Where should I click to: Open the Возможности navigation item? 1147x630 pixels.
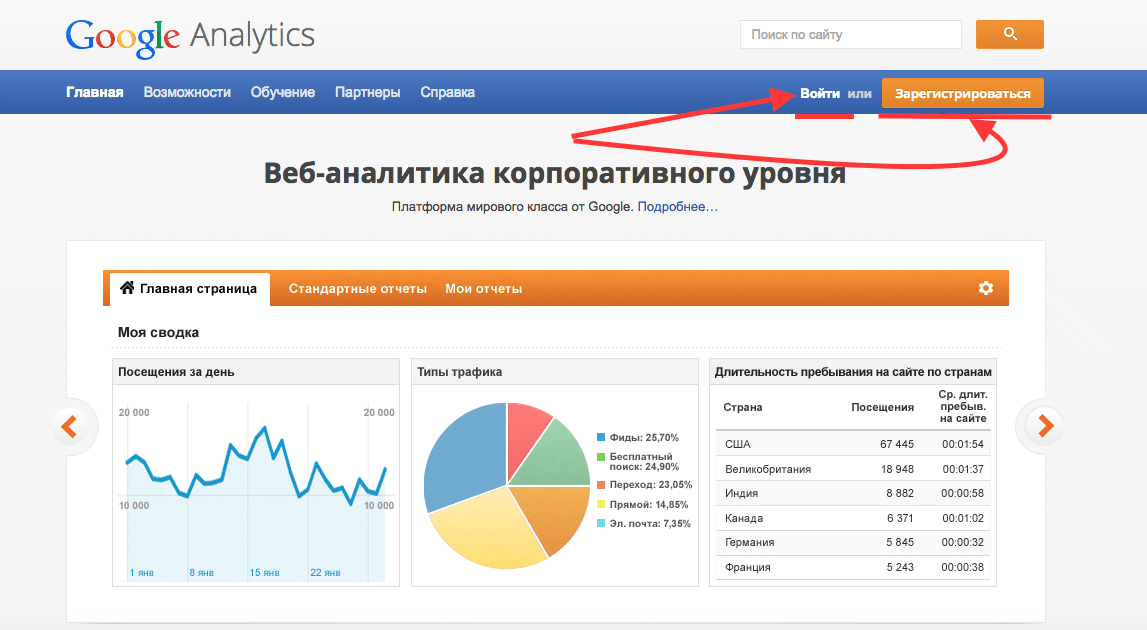[x=187, y=92]
